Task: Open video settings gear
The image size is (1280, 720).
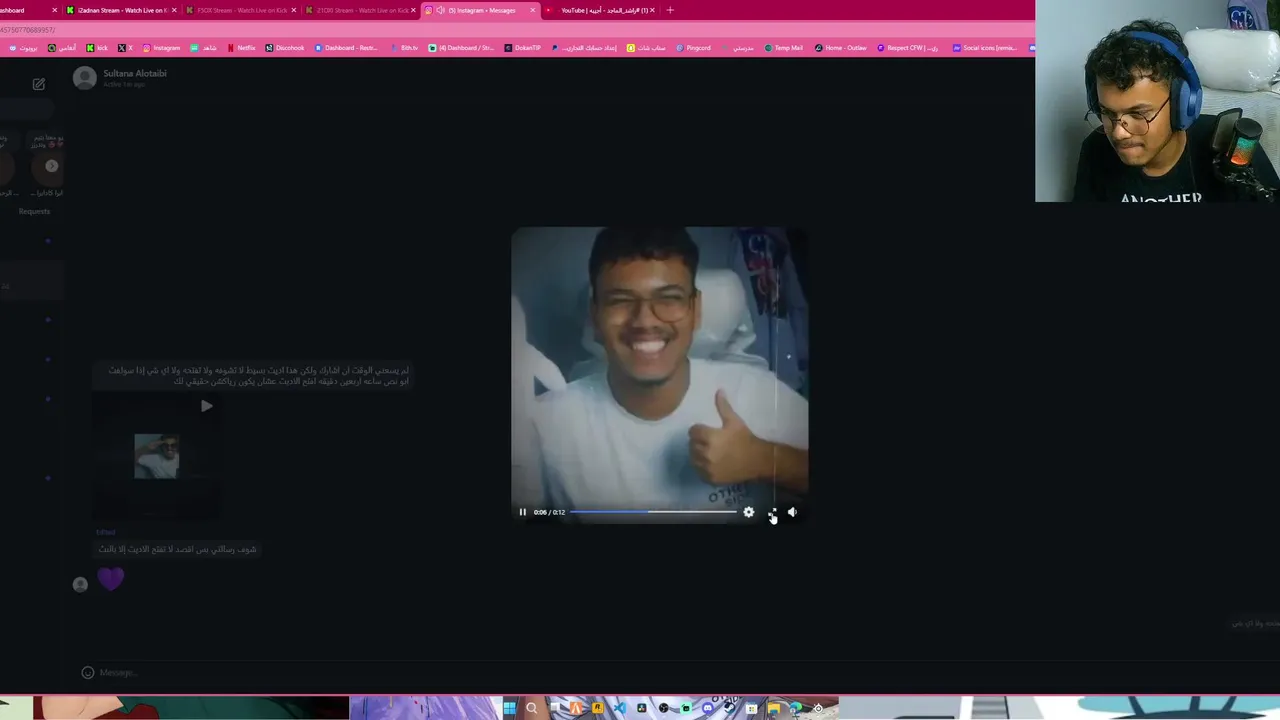Action: pyautogui.click(x=748, y=512)
